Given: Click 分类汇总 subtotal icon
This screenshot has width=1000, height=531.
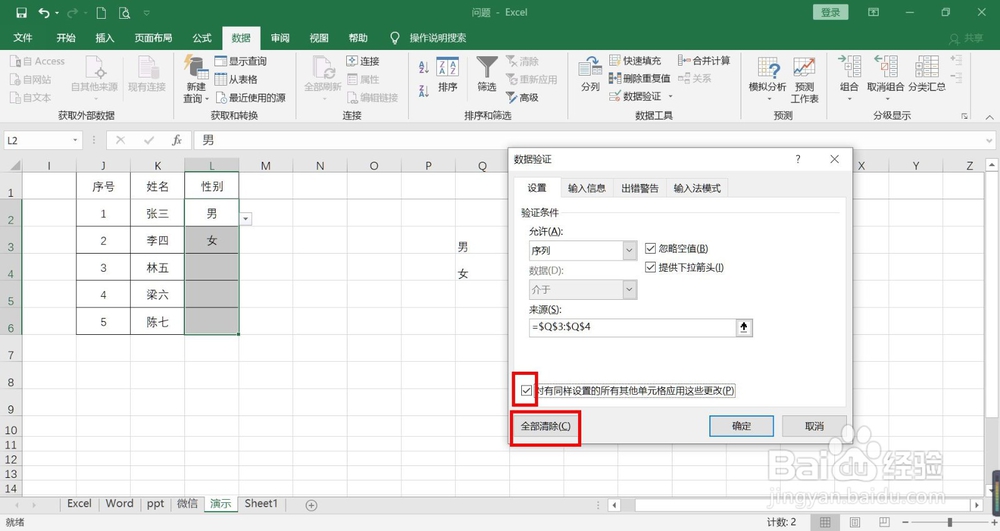Looking at the screenshot, I should point(927,74).
